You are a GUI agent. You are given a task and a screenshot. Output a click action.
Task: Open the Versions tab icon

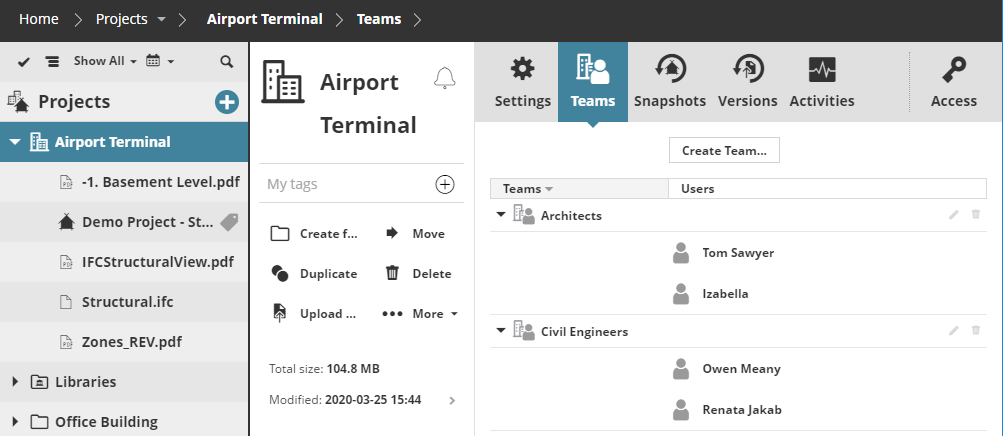[x=747, y=69]
